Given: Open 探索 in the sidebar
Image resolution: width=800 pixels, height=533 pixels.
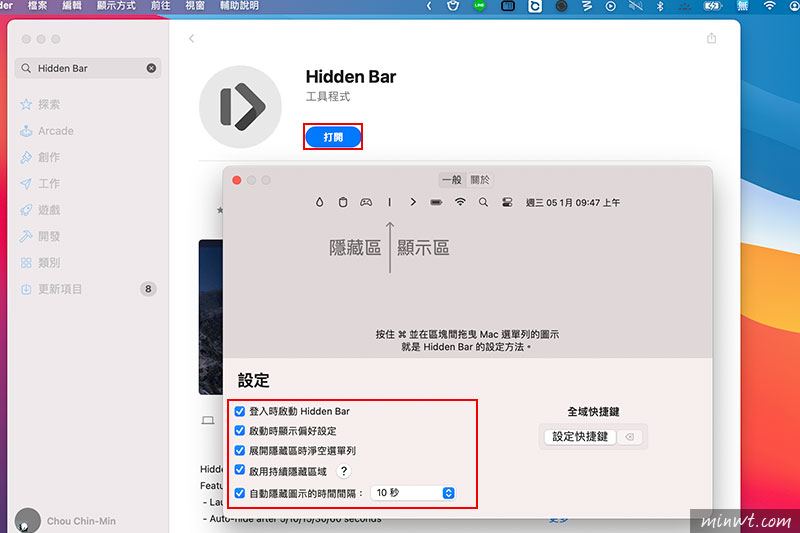Looking at the screenshot, I should pos(40,105).
